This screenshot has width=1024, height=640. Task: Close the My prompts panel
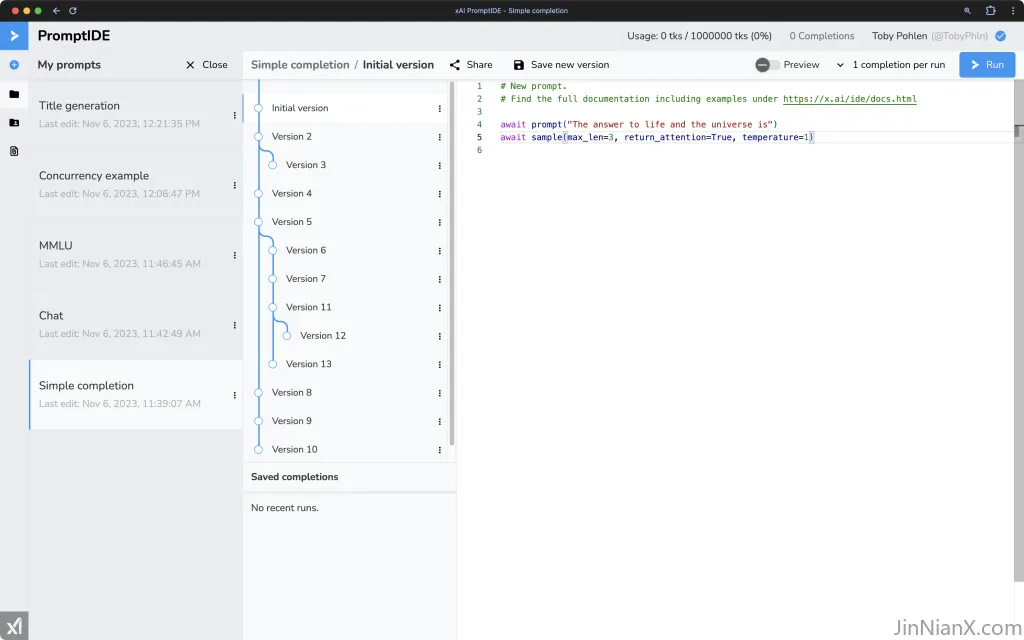coord(206,65)
